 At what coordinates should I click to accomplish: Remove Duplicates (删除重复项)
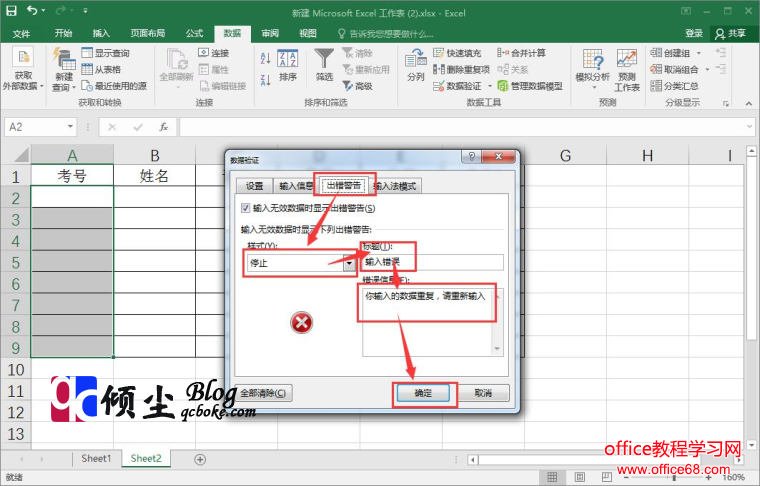(x=461, y=69)
